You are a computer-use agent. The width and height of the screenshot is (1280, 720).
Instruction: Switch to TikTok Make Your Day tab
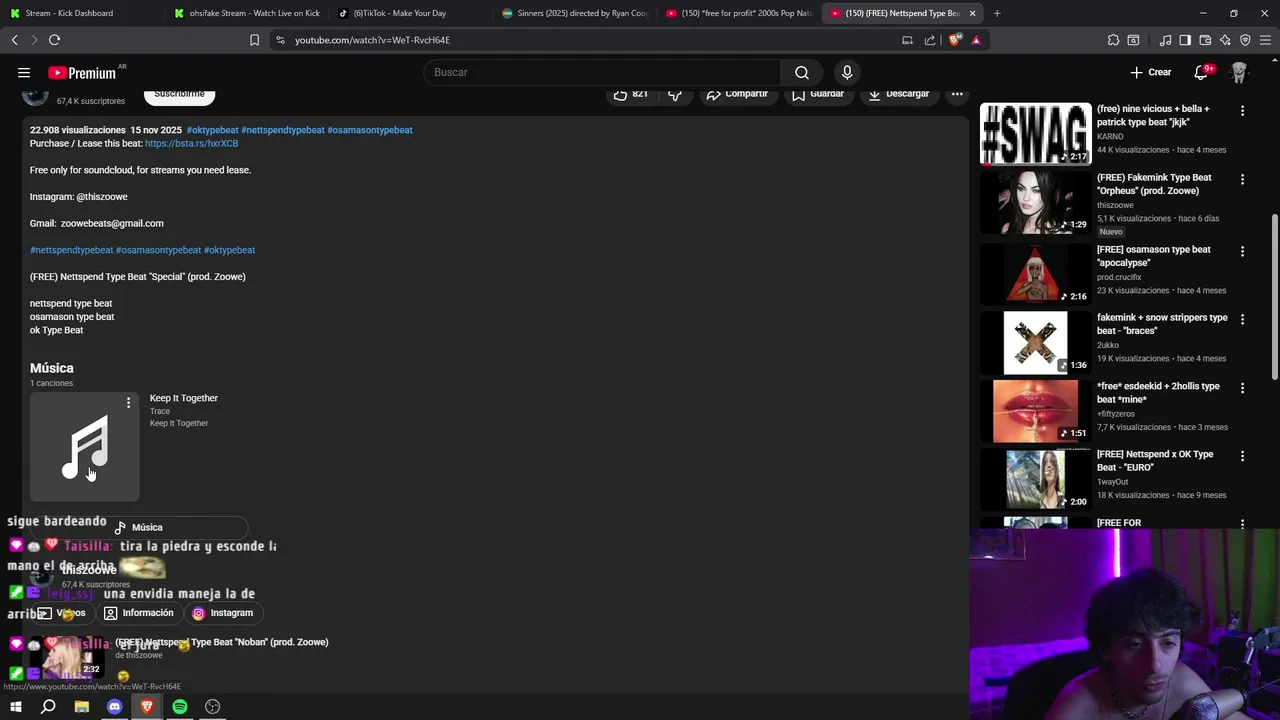coord(410,13)
